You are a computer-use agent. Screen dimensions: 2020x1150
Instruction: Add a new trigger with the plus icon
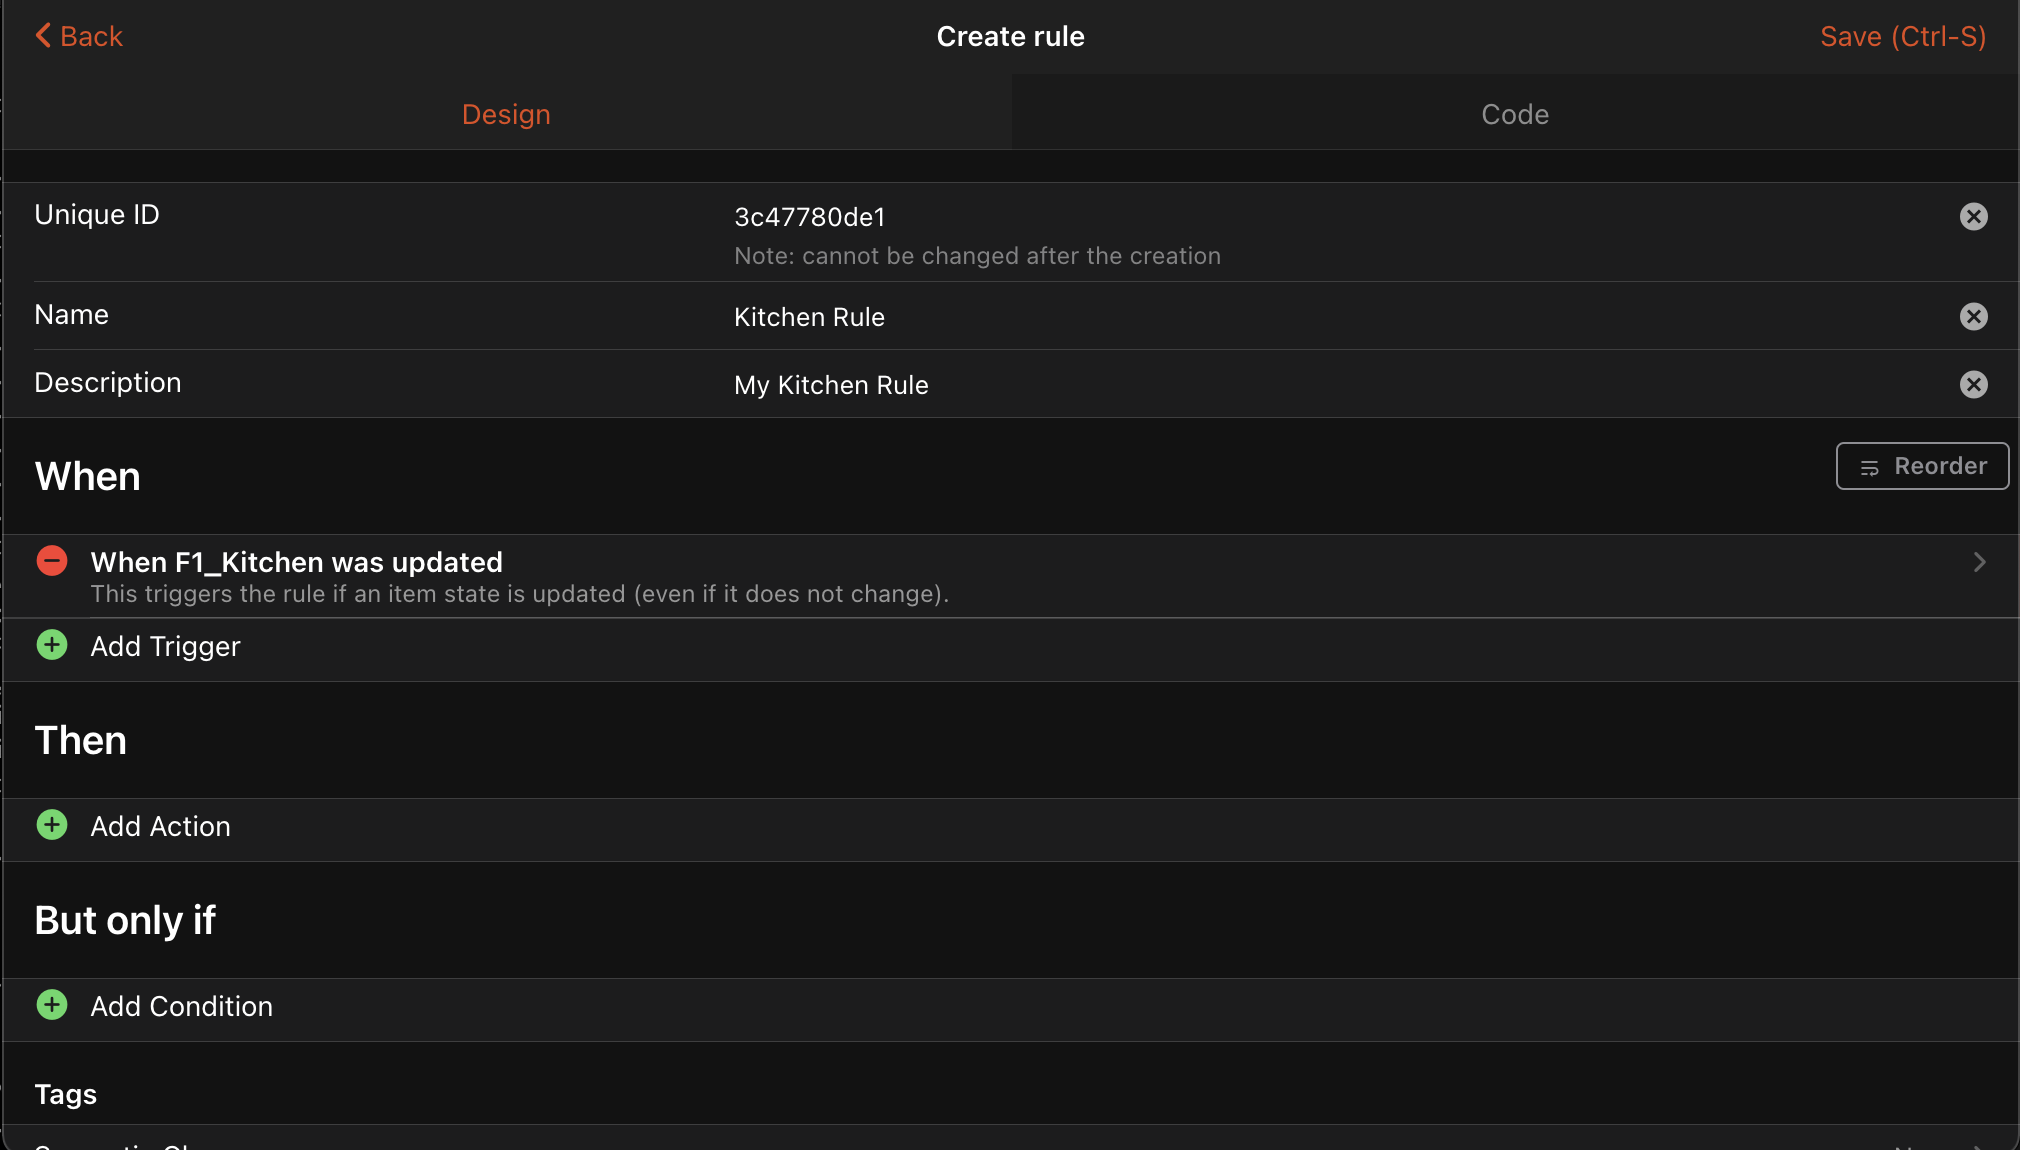pyautogui.click(x=51, y=645)
